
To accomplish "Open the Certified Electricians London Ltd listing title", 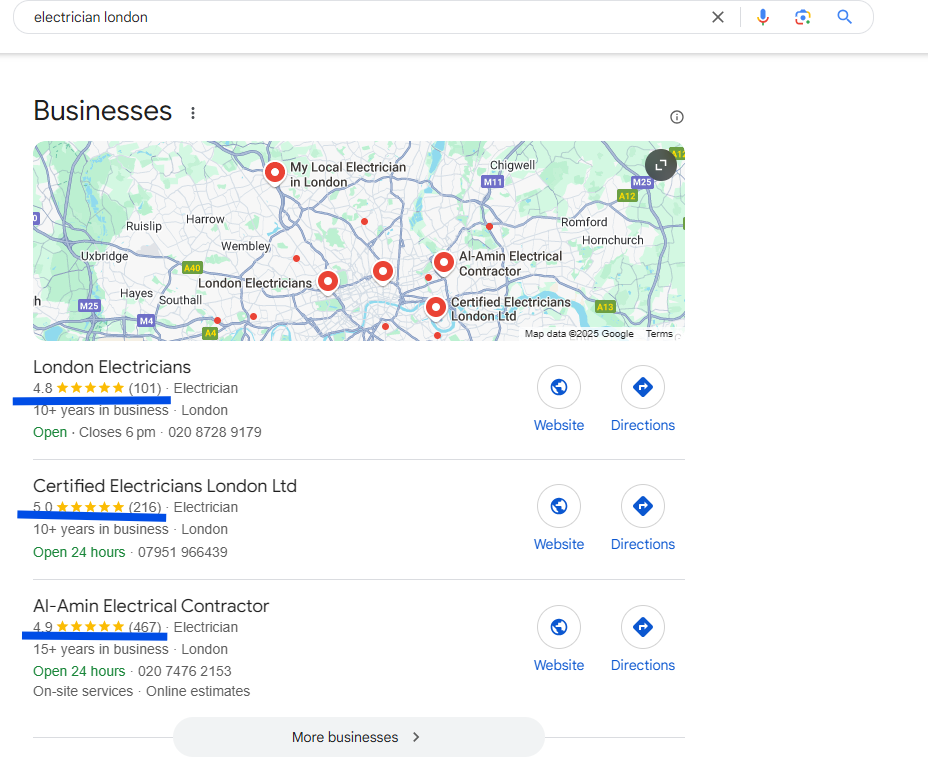I will coord(165,486).
